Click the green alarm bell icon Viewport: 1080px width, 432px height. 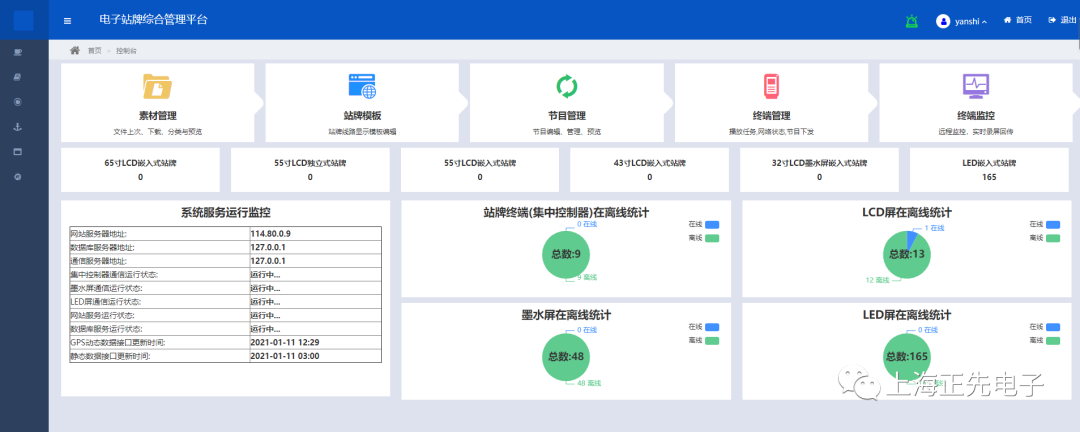coord(911,21)
